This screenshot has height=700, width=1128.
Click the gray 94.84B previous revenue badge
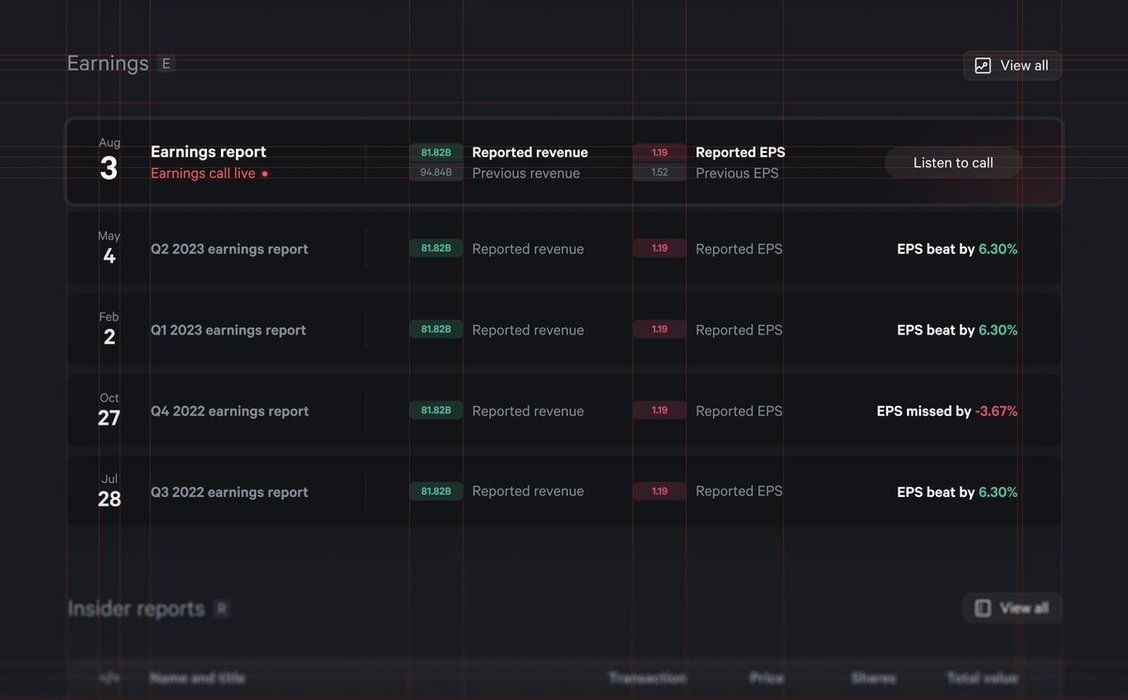[x=436, y=173]
